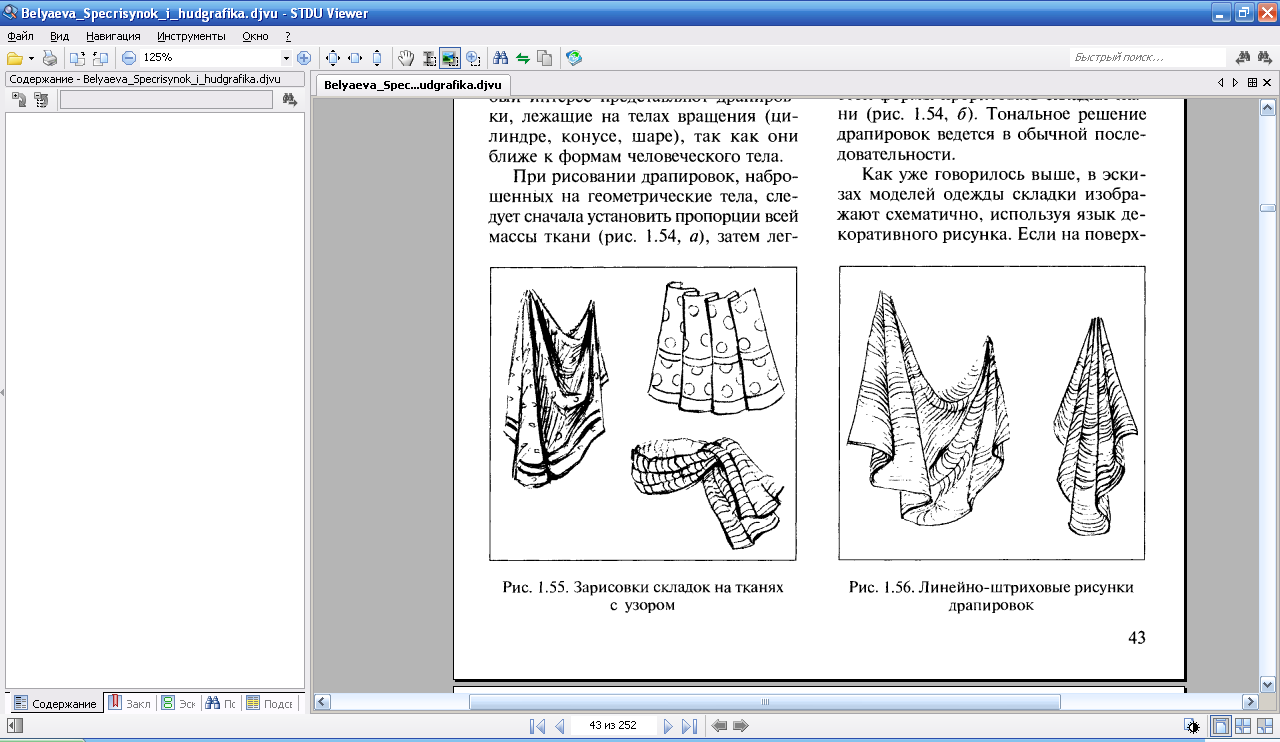Find previous match with left binoculars icon
This screenshot has height=742, width=1280.
click(x=1244, y=58)
